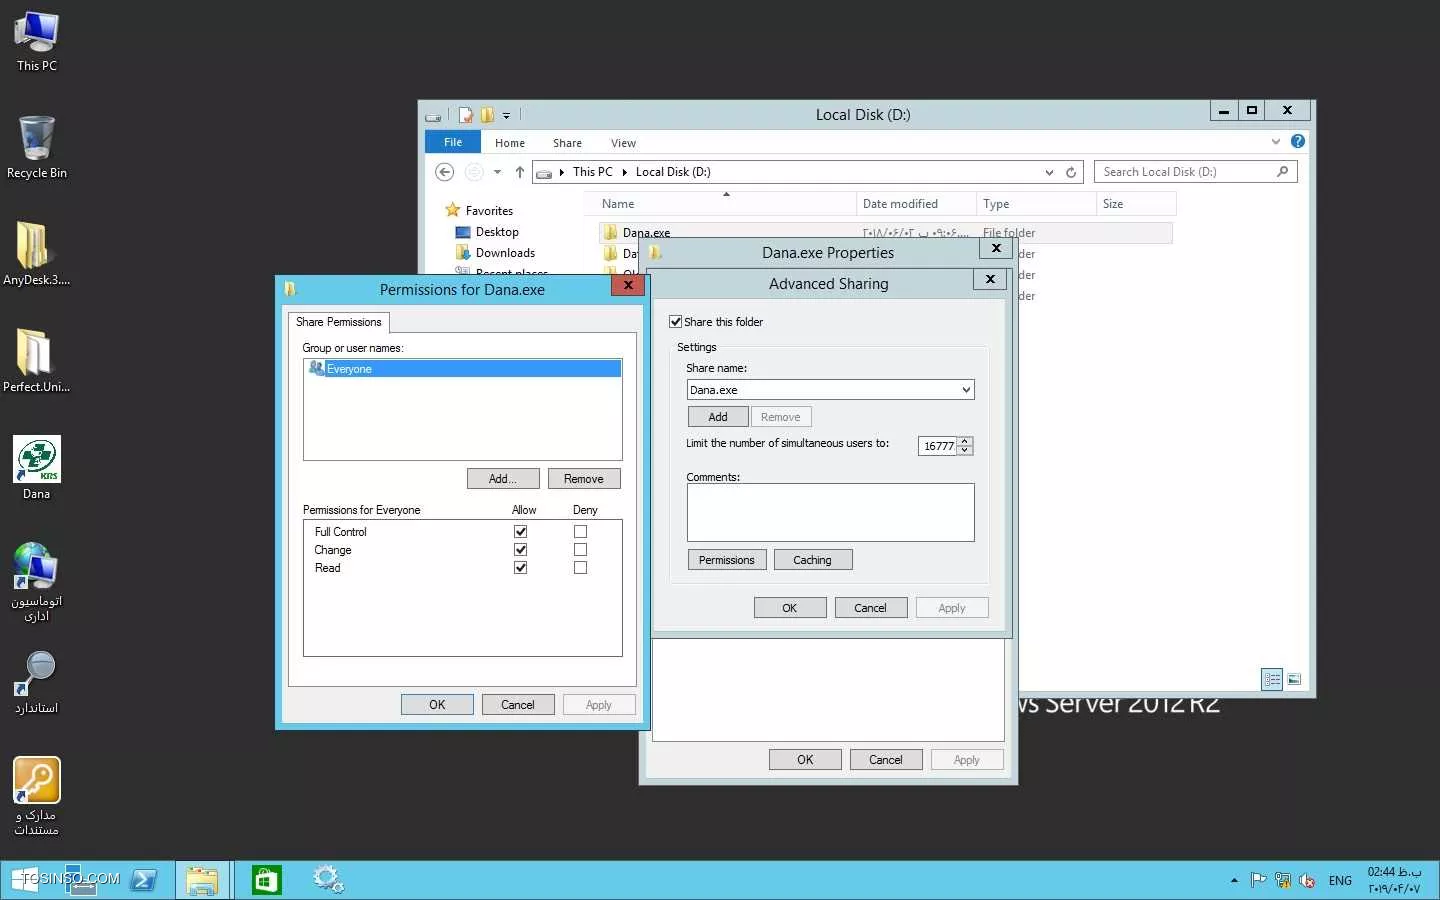
Task: Click the network tray icon
Action: [1283, 881]
